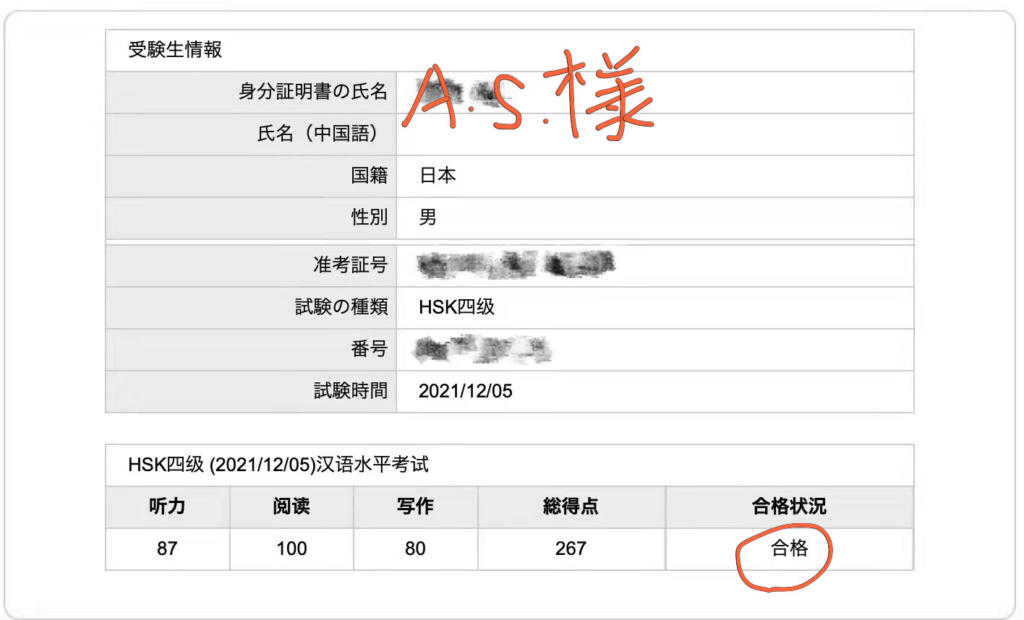
Task: Click the 日本 nationality value
Action: 438,176
